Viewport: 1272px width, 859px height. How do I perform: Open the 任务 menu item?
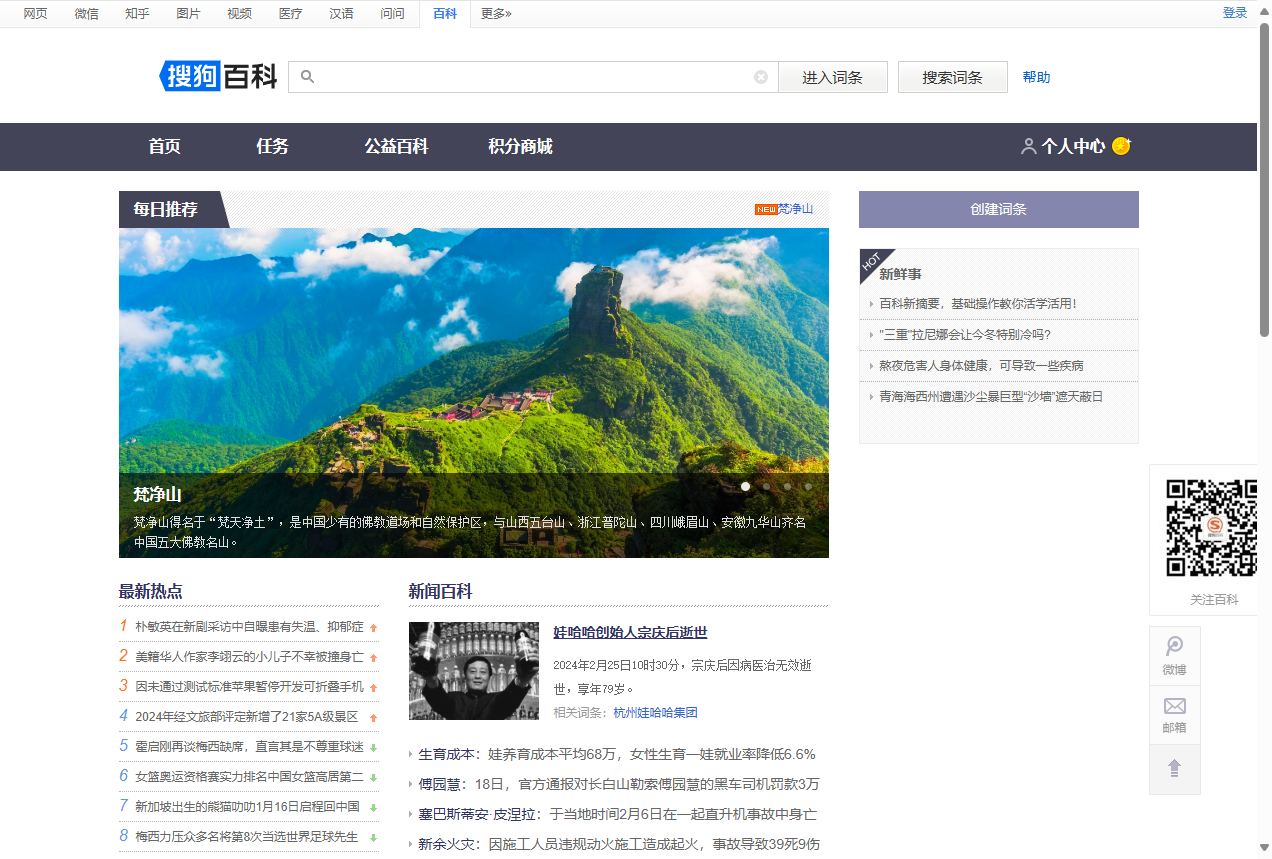coord(271,147)
